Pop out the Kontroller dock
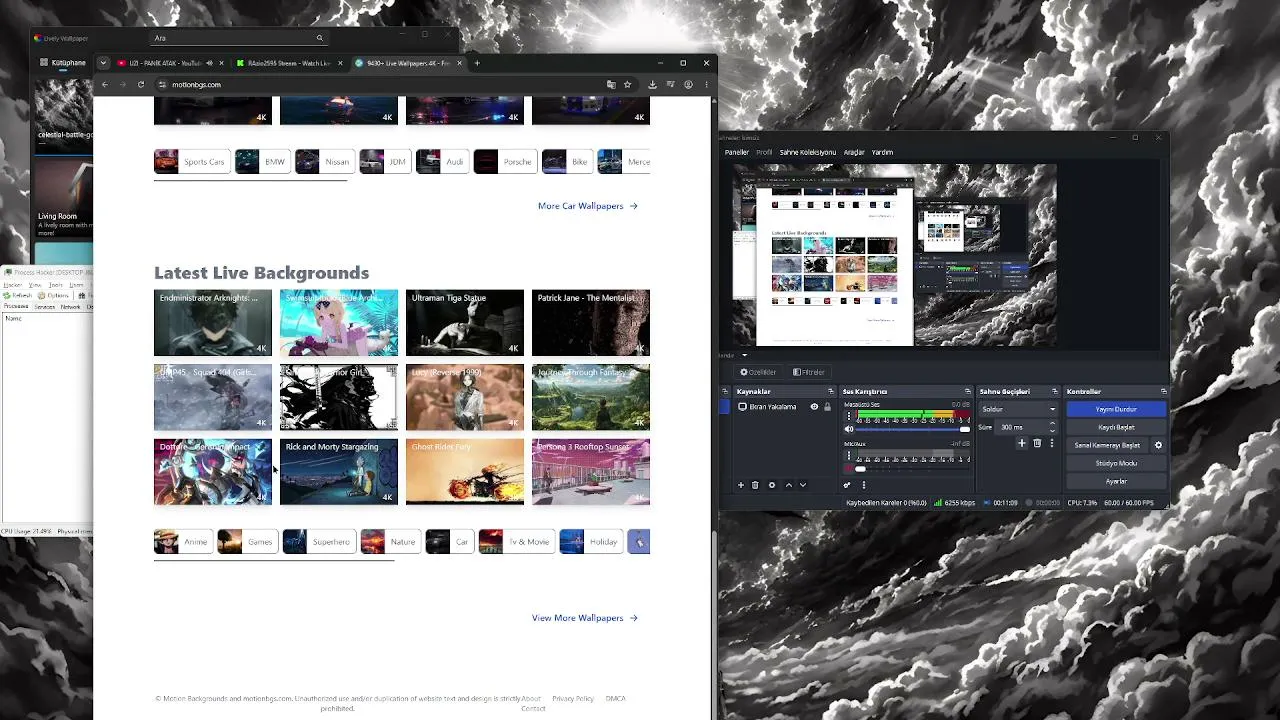 (1163, 391)
